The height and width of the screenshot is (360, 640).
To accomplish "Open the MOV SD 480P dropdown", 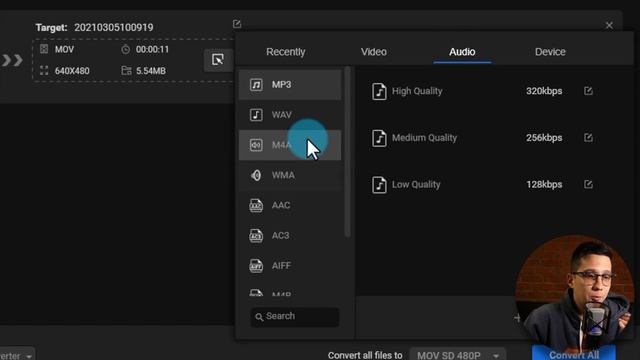I will point(458,355).
